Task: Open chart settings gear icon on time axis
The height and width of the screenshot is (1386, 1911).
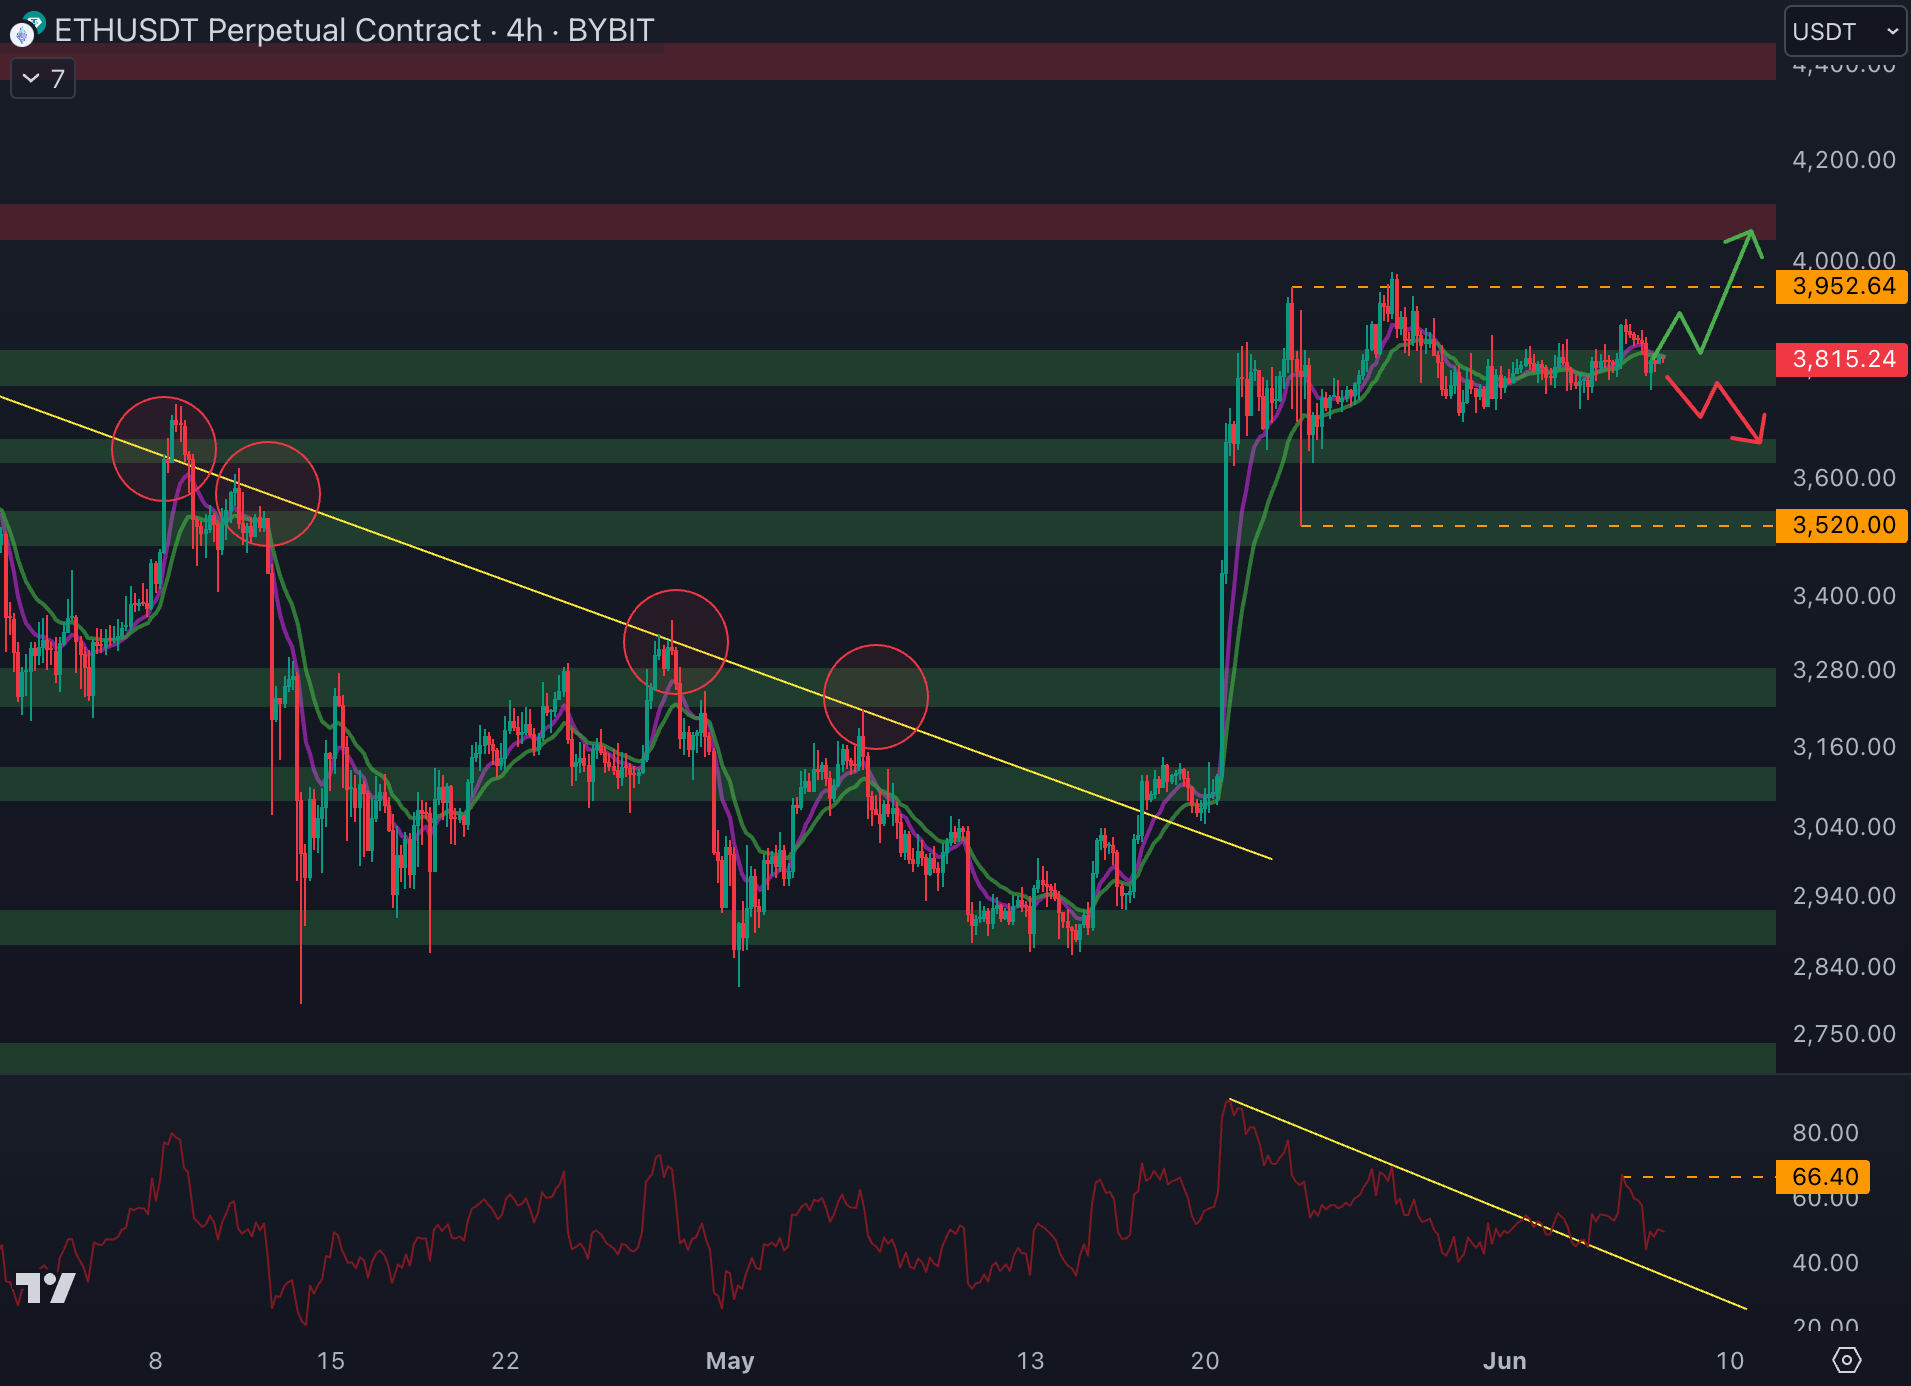Action: [x=1846, y=1360]
